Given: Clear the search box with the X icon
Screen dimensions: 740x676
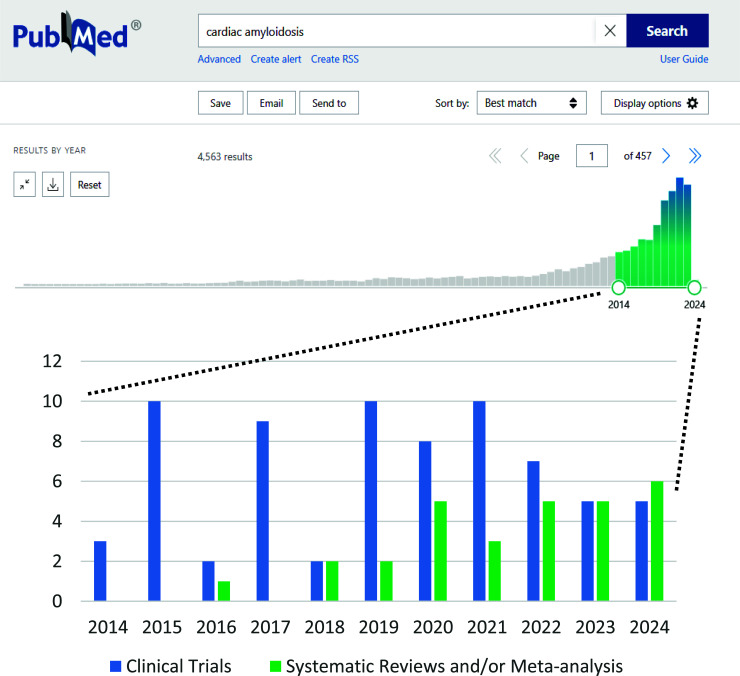Looking at the screenshot, I should point(610,31).
